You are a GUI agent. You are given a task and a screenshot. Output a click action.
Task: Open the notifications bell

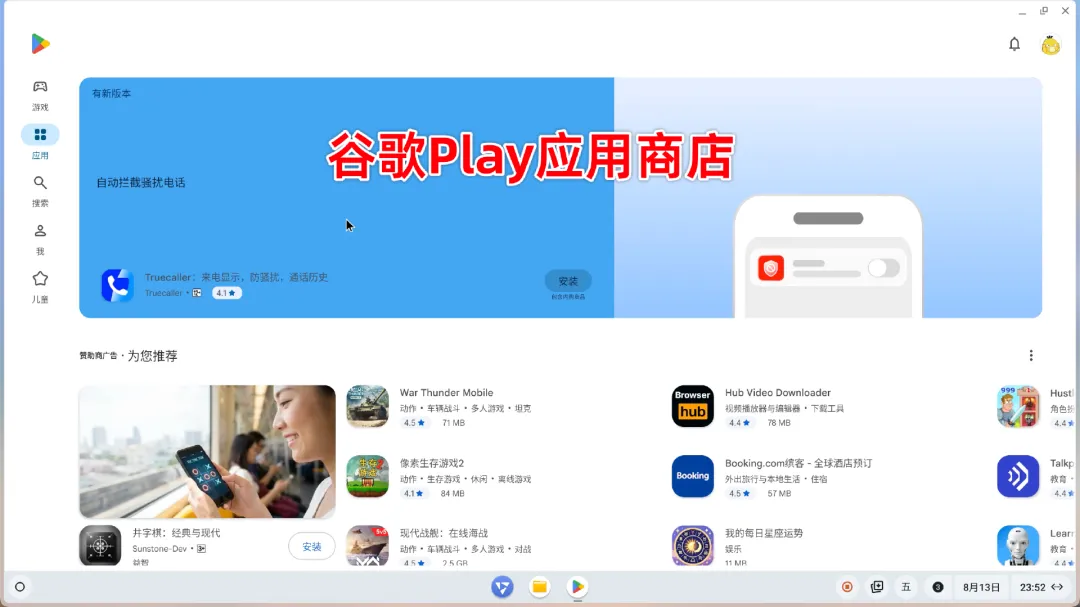pyautogui.click(x=1014, y=44)
